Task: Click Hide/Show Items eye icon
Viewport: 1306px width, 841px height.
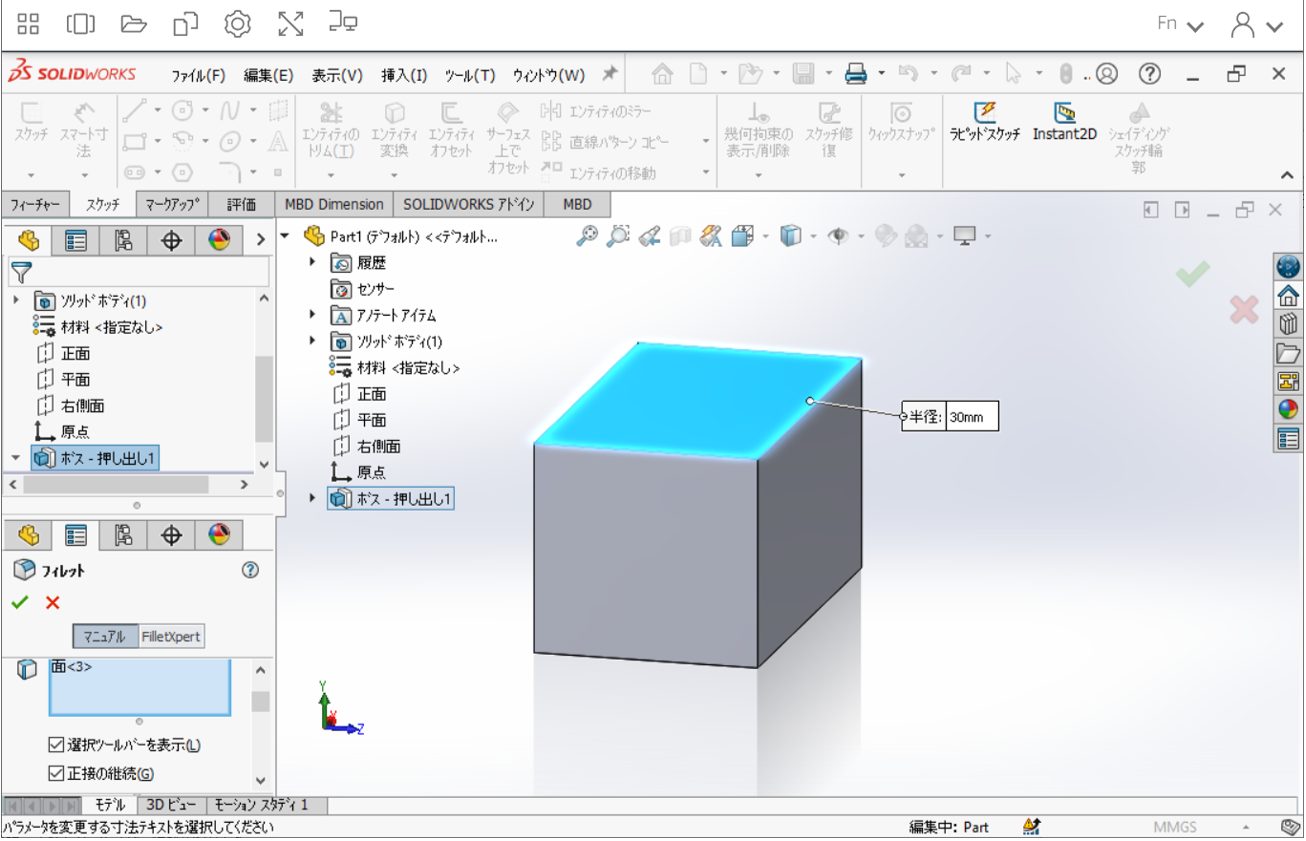Action: click(x=838, y=234)
